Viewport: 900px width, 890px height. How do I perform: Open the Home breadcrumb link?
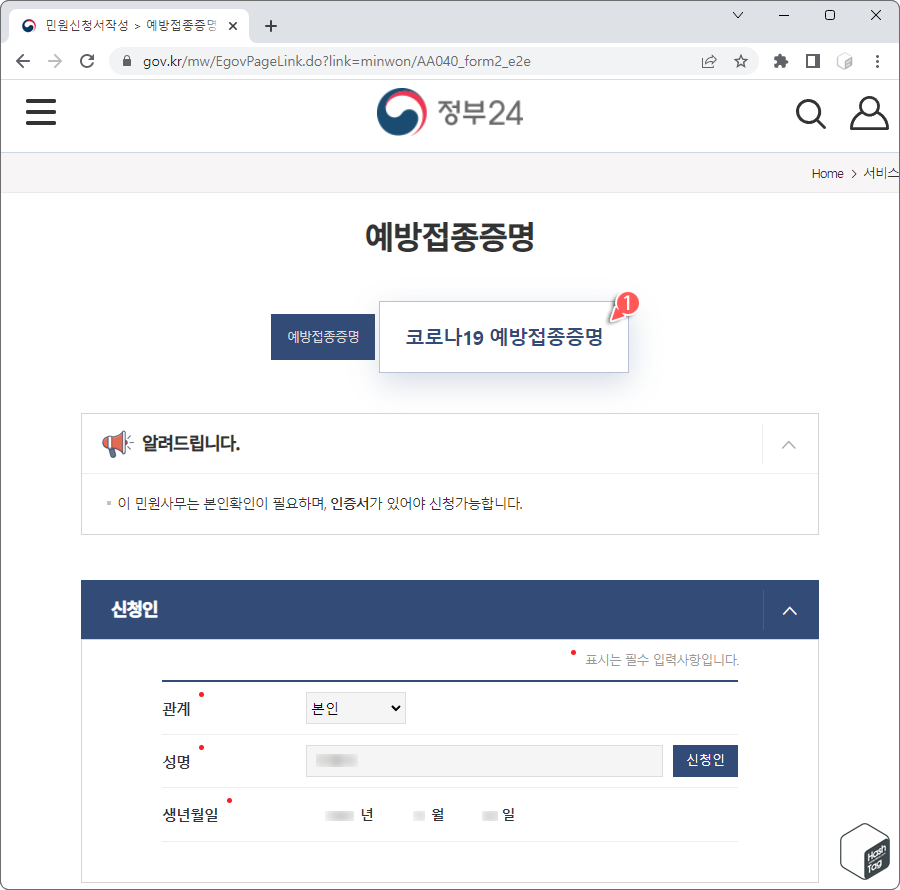[x=827, y=173]
